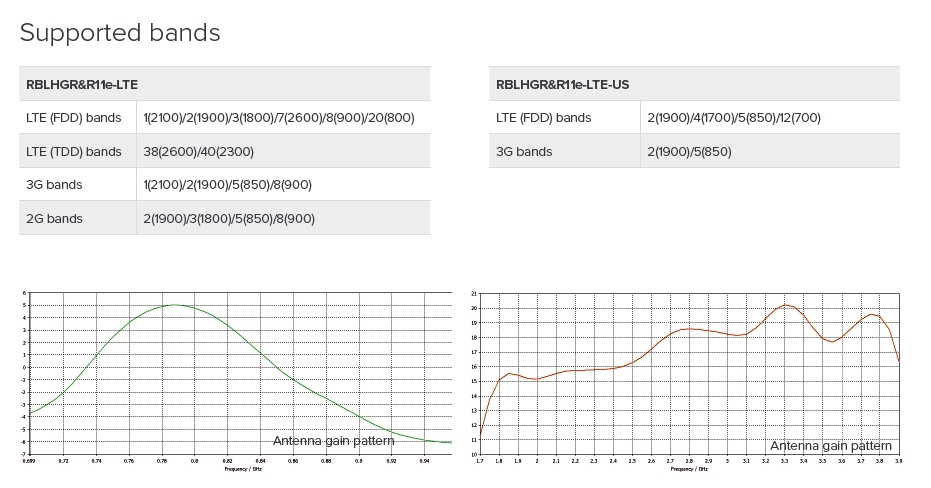This screenshot has height=488, width=931.
Task: Click the peak of the green gain curve
Action: point(175,305)
